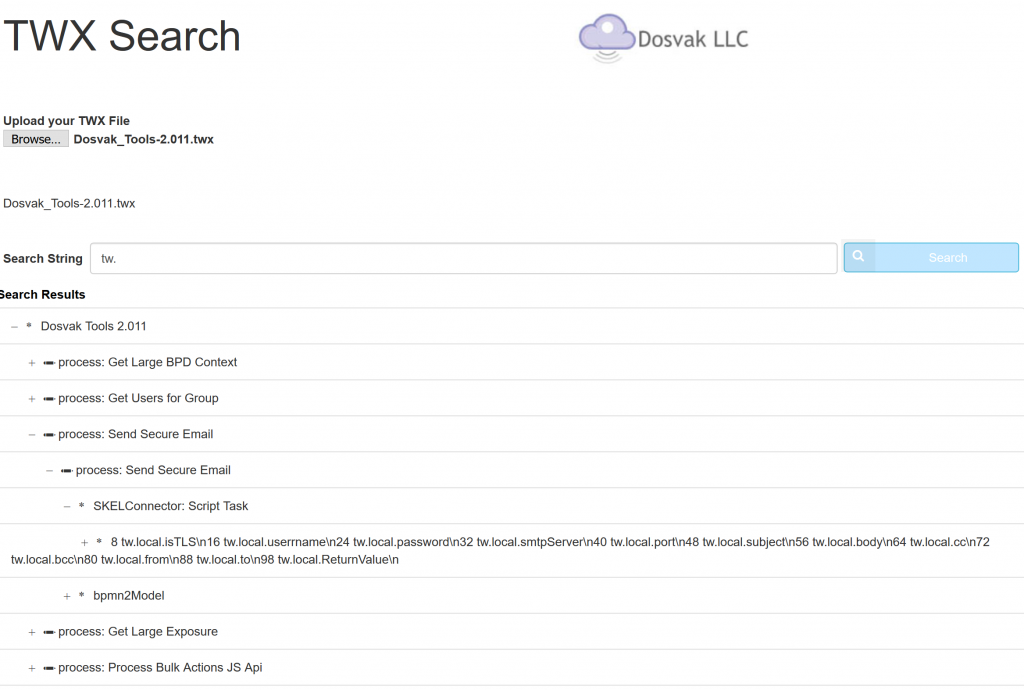Select process: Process Bulk Actions JS Api label

point(160,667)
